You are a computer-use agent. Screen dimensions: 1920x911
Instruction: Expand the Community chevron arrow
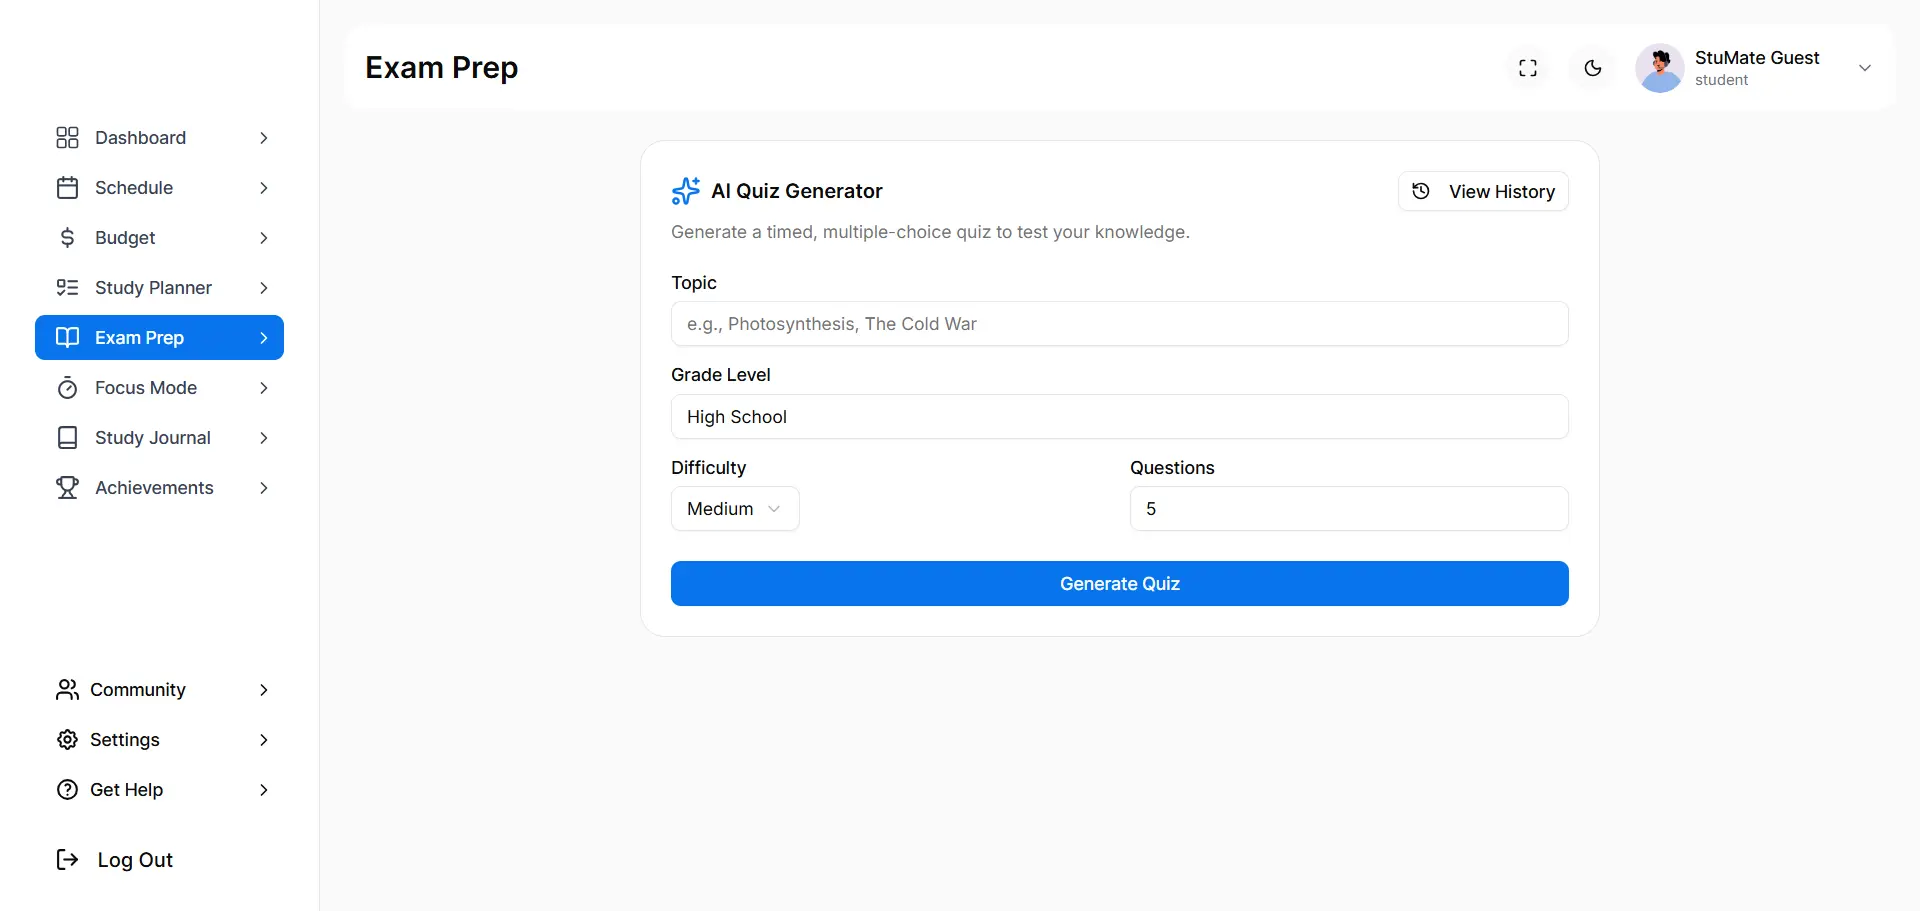263,690
